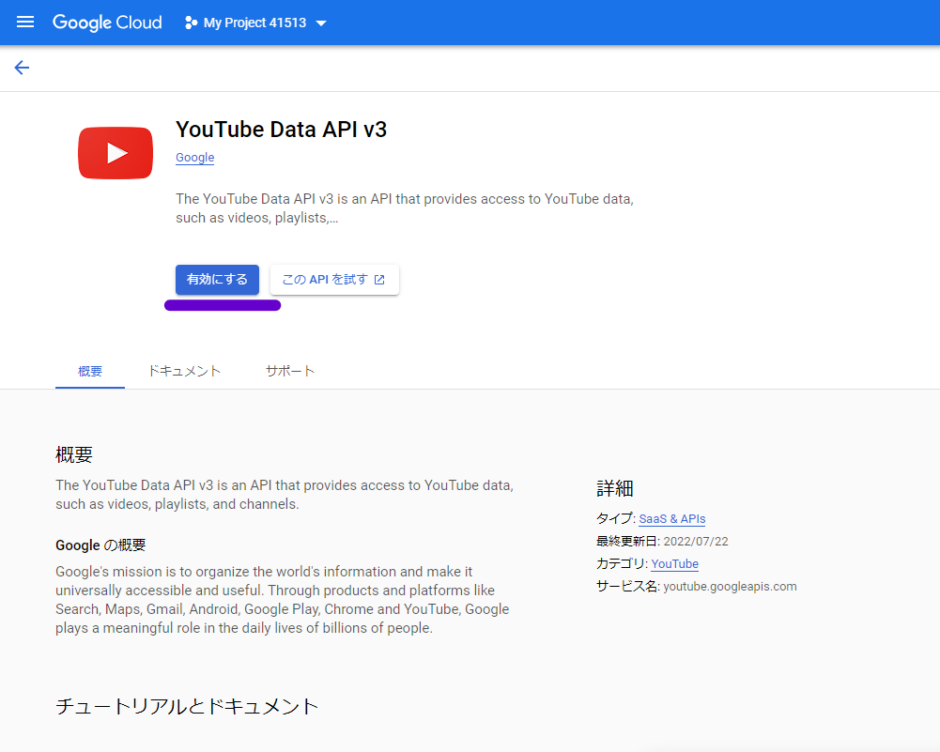Viewport: 940px width, 752px height.
Task: Open the サポート tab
Action: tap(290, 371)
